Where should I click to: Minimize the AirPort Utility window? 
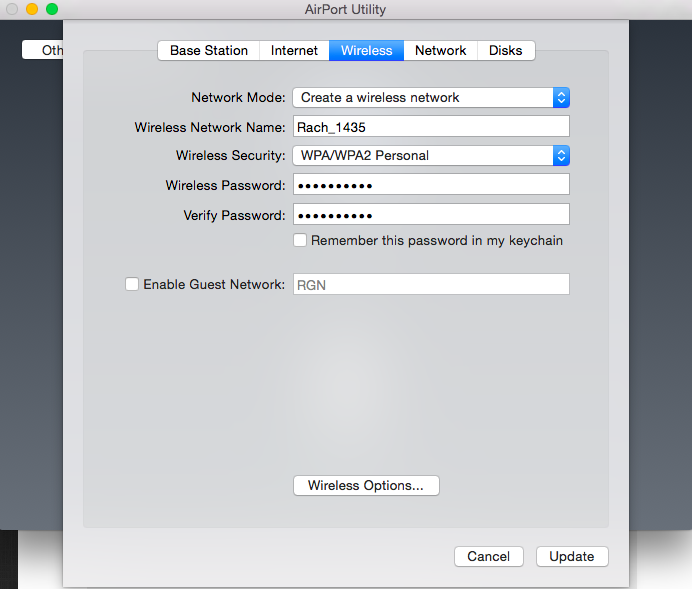click(32, 9)
